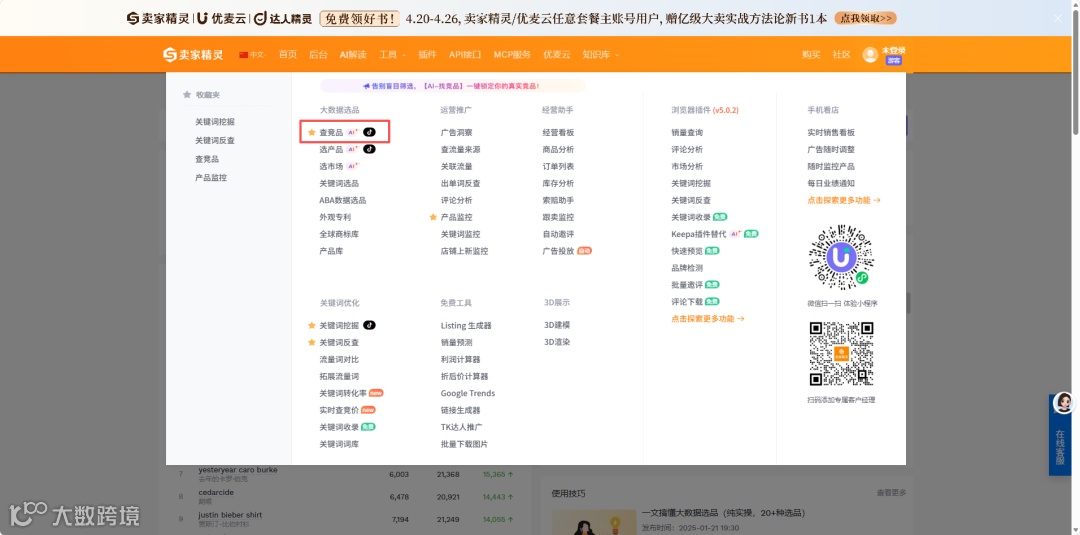This screenshot has width=1080, height=535.
Task: Open the 在线客服 chat widget
Action: (x=1061, y=434)
